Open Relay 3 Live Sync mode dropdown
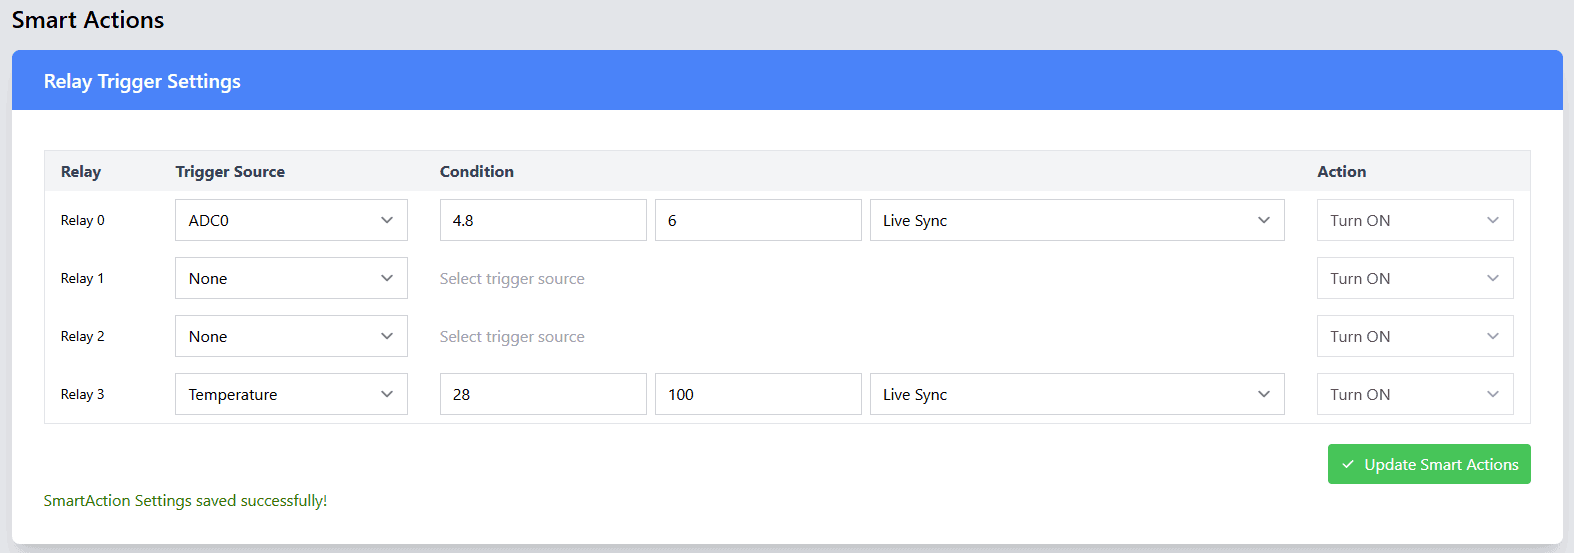The width and height of the screenshot is (1574, 553). (x=1076, y=394)
